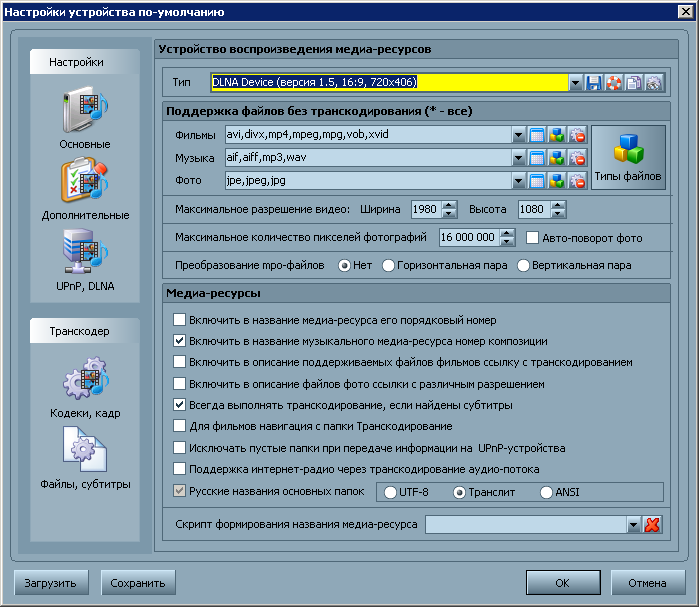Select the Горизонтальная пара radio button
699x607 pixels.
click(388, 266)
